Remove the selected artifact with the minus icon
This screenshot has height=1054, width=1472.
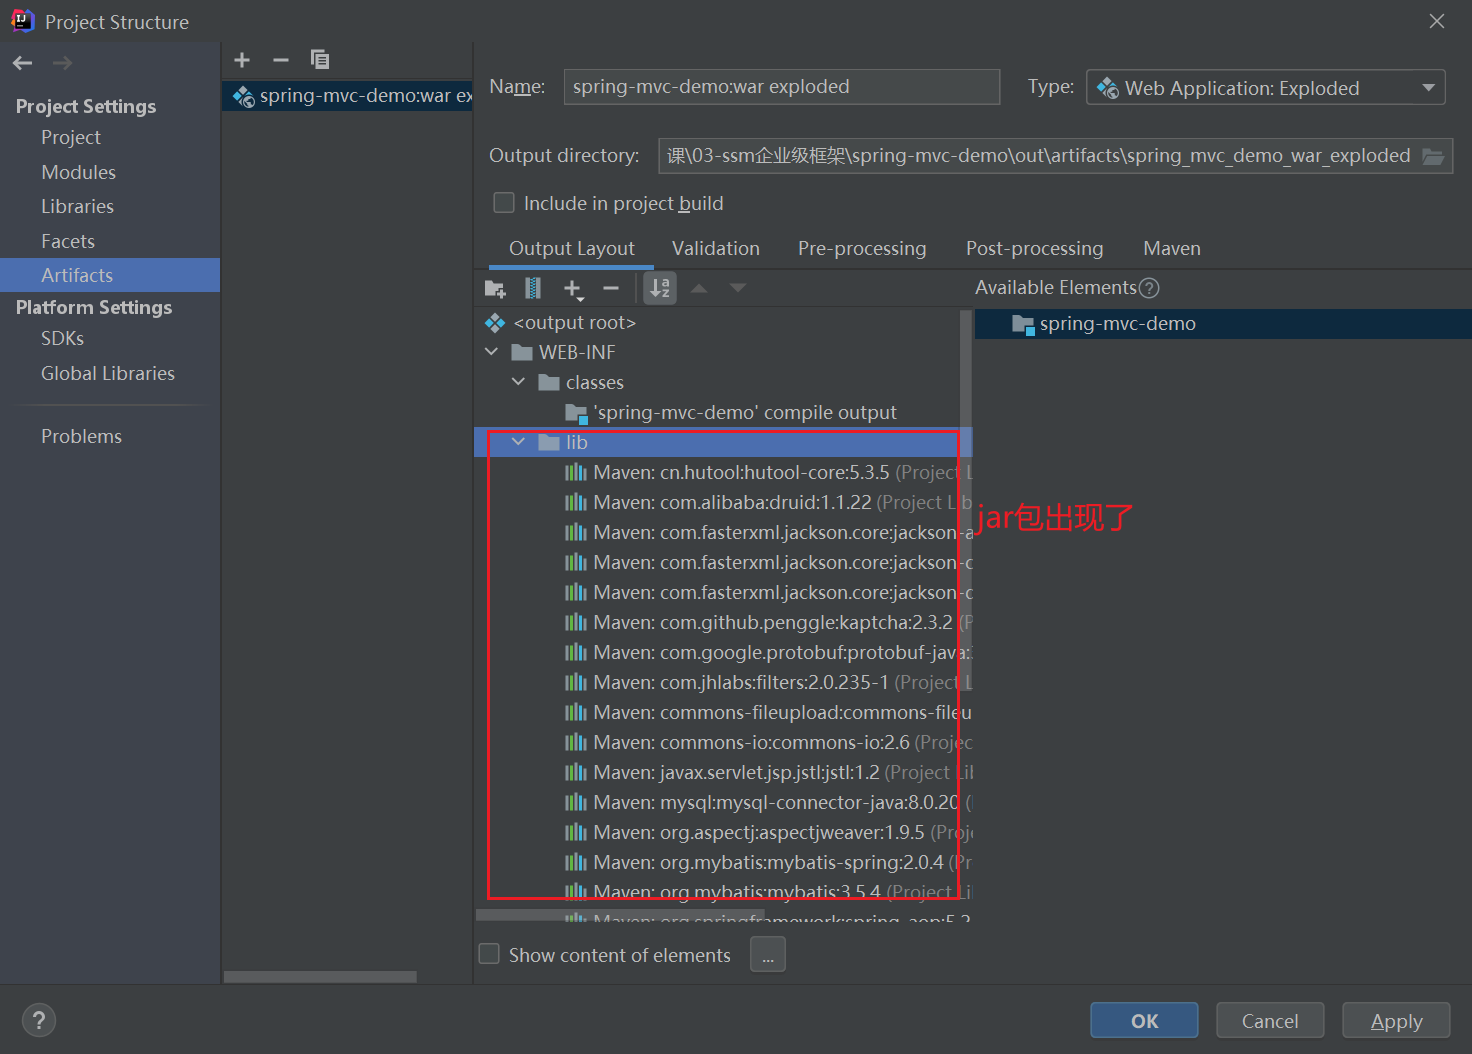tap(281, 60)
